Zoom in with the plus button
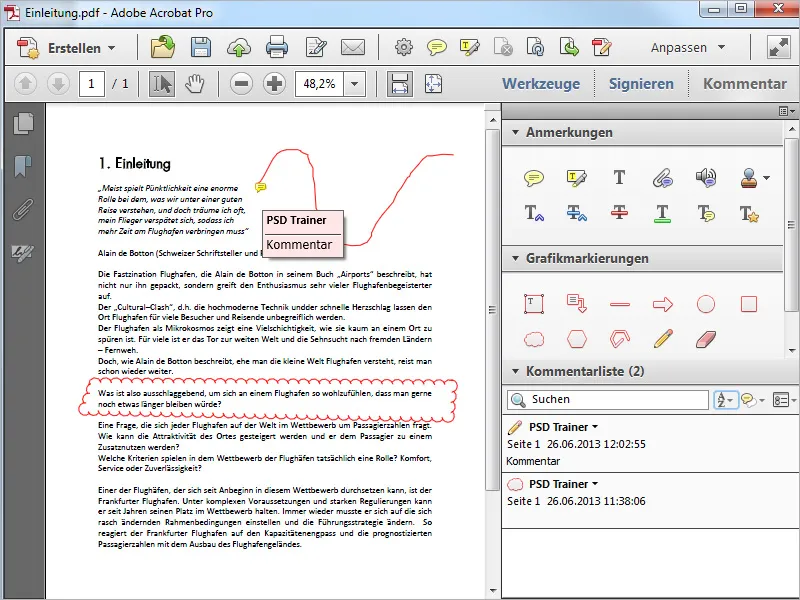The height and width of the screenshot is (600, 800). (274, 84)
